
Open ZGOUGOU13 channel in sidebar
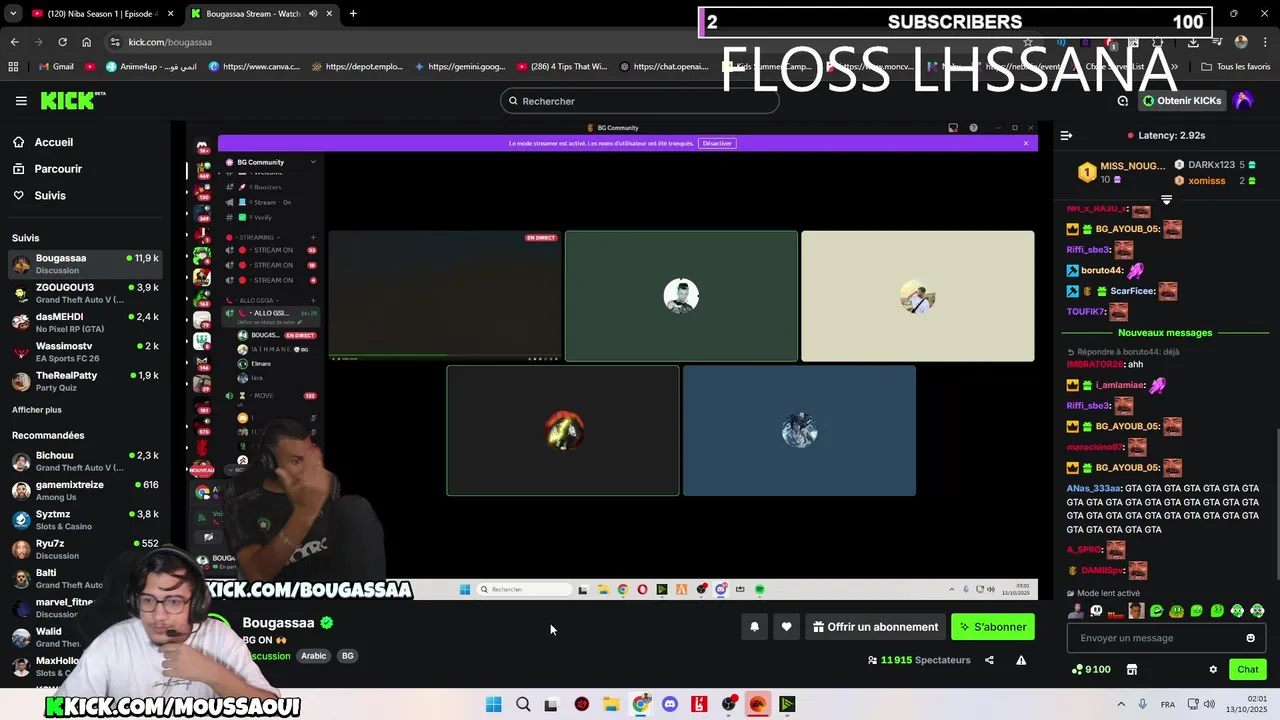[x=85, y=293]
